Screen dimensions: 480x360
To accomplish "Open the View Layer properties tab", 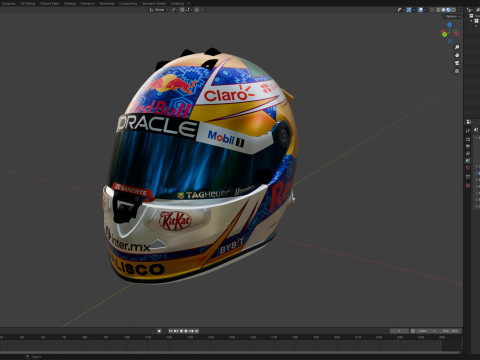I will [x=468, y=154].
